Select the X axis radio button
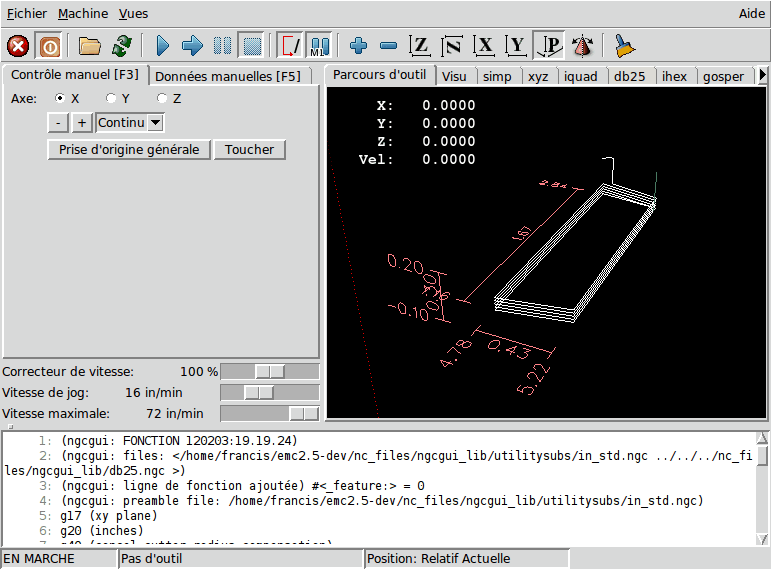Image resolution: width=771 pixels, height=569 pixels. click(60, 98)
